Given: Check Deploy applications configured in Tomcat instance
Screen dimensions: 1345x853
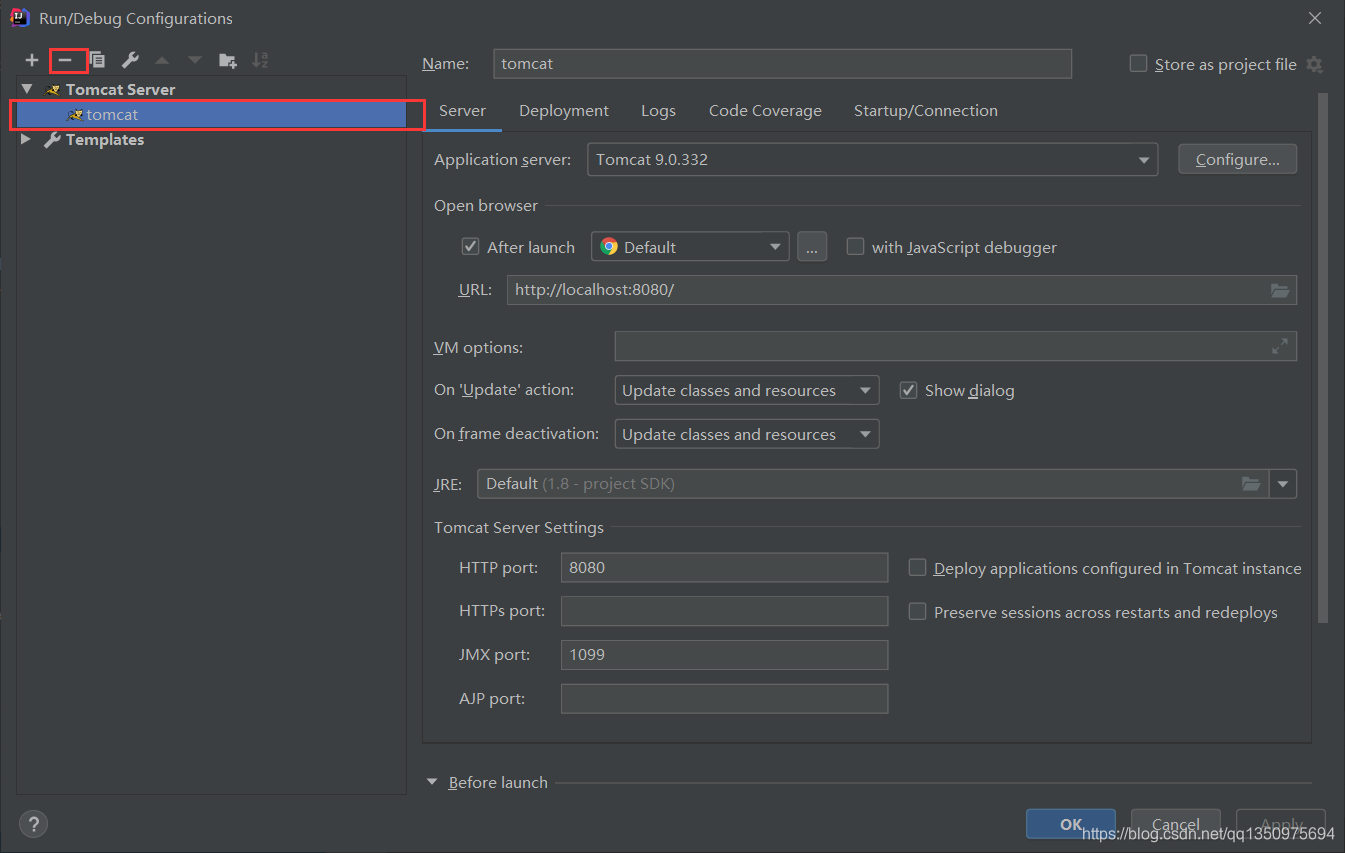Looking at the screenshot, I should tap(917, 568).
